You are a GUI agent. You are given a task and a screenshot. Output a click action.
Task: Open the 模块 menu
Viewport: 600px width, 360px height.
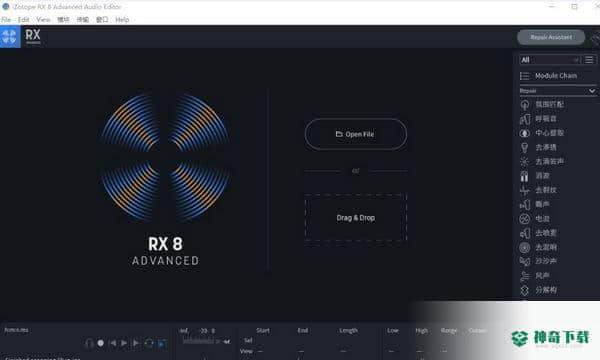tap(64, 20)
